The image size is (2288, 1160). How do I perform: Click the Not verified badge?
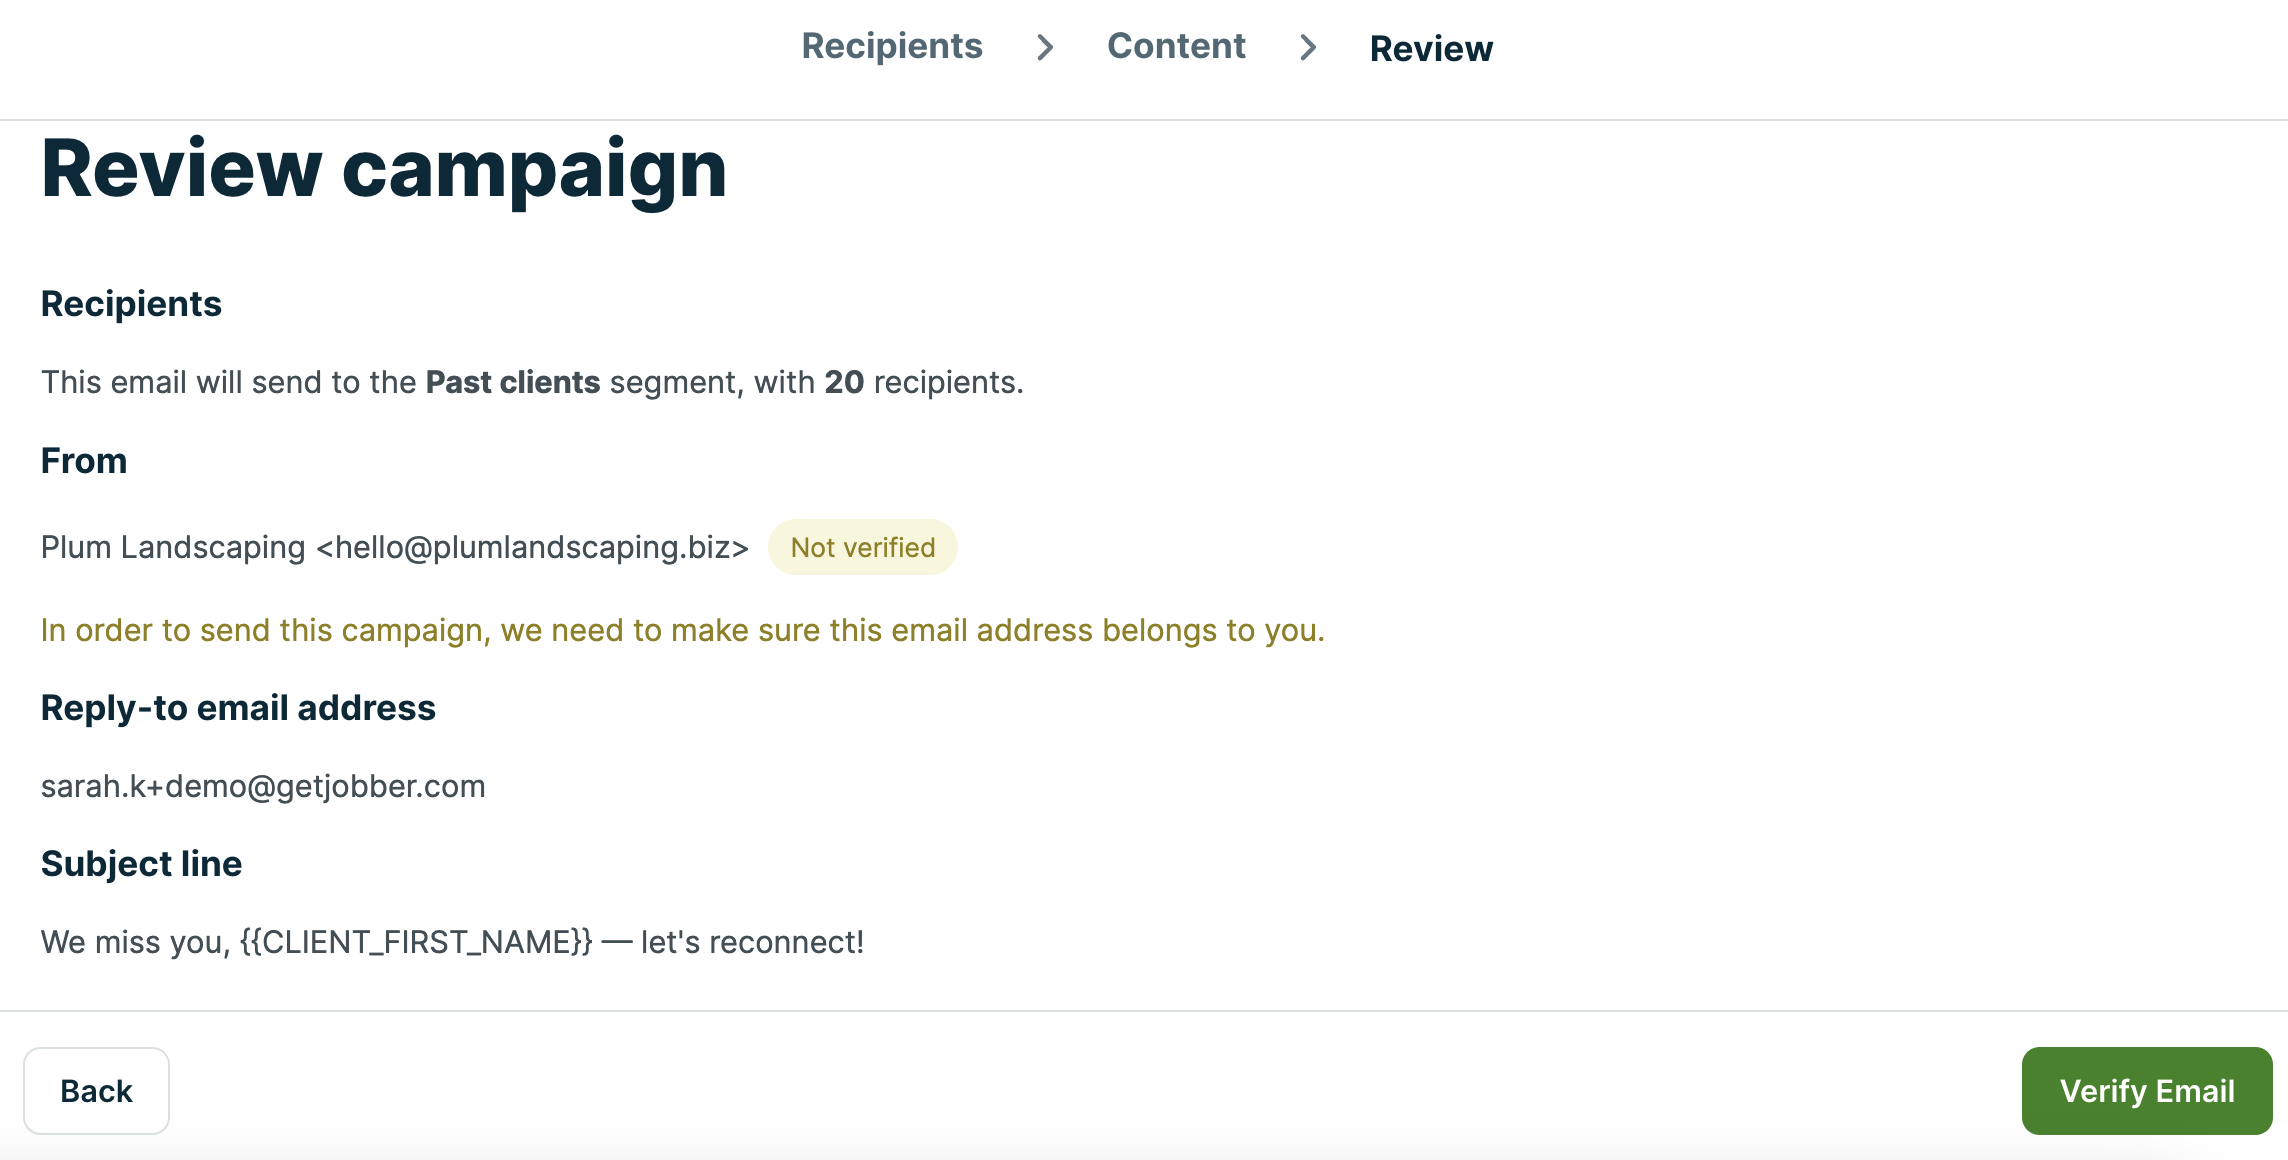(x=862, y=547)
